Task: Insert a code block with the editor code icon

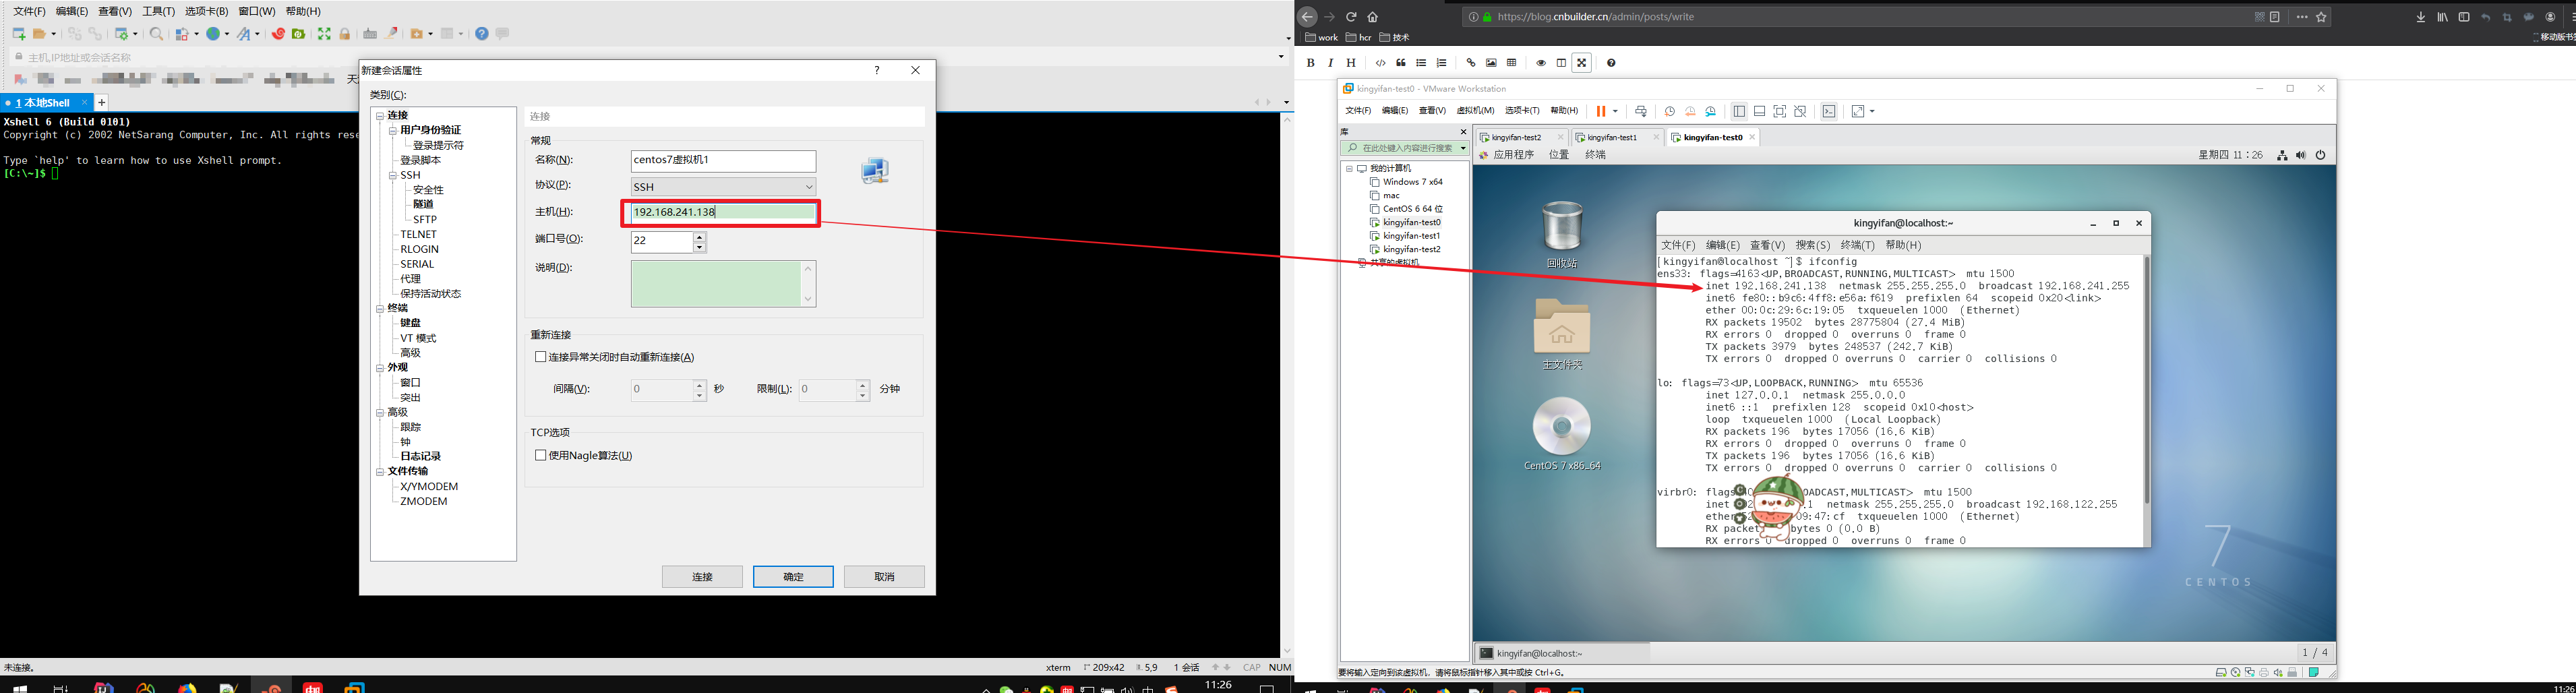Action: pyautogui.click(x=1381, y=63)
